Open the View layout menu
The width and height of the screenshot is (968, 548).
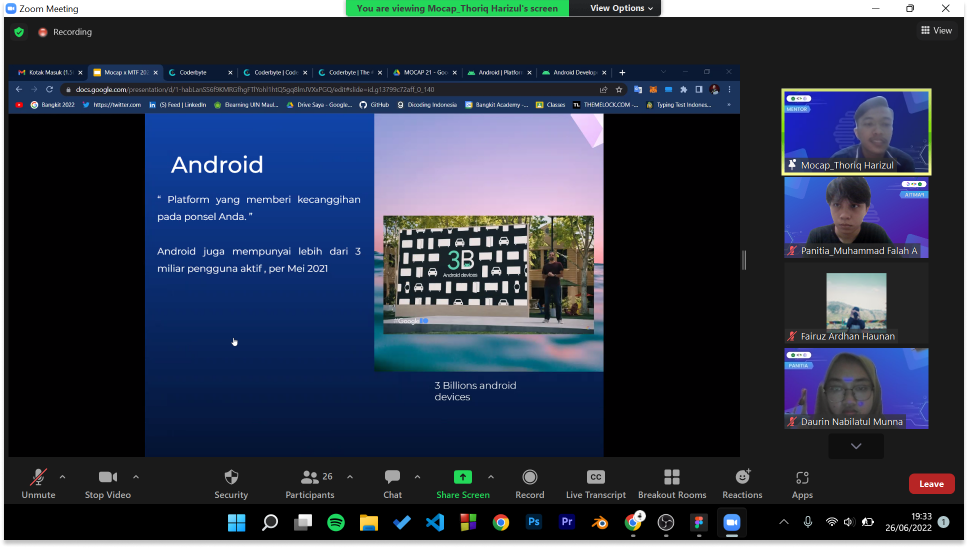[936, 31]
